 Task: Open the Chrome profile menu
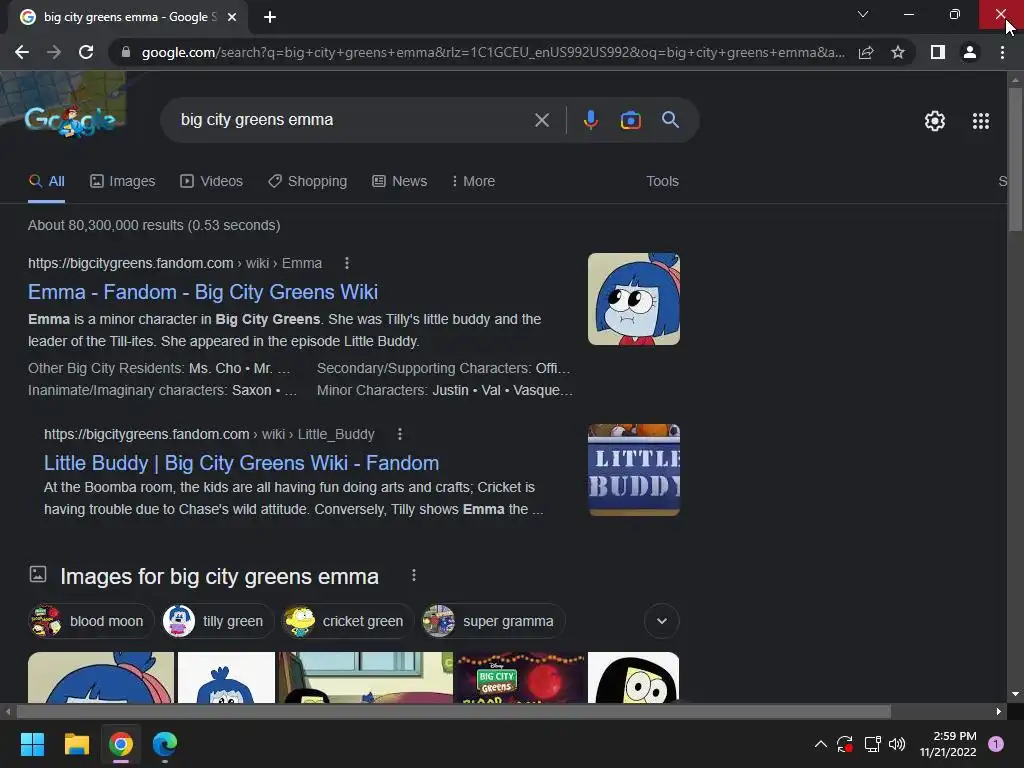[970, 52]
